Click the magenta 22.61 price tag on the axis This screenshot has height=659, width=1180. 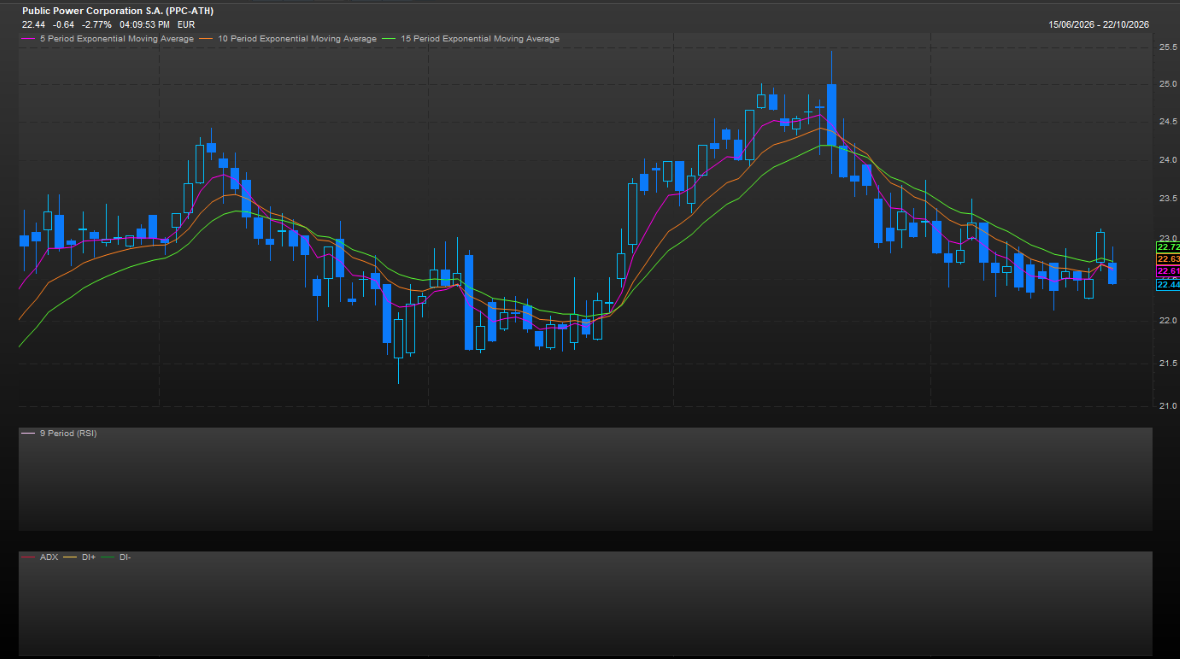coord(1168,272)
